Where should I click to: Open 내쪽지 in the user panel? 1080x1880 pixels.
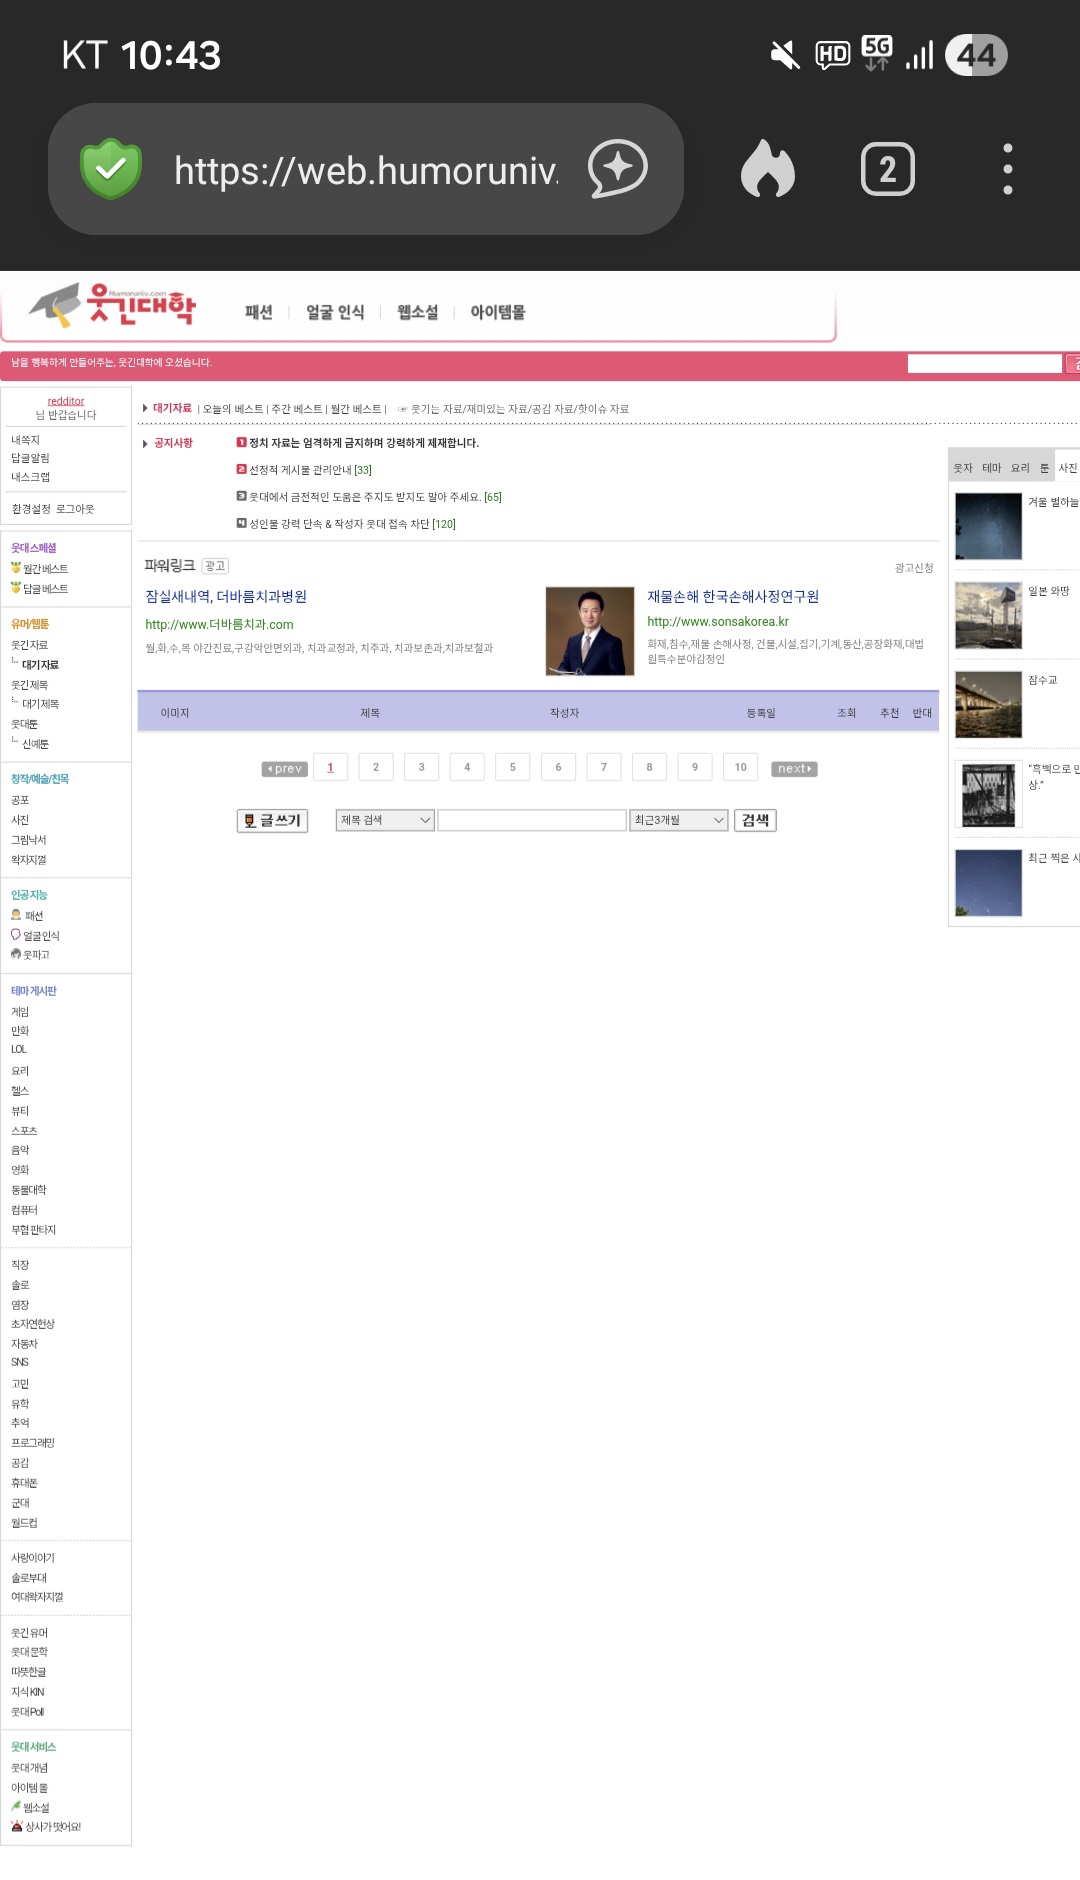pyautogui.click(x=25, y=440)
